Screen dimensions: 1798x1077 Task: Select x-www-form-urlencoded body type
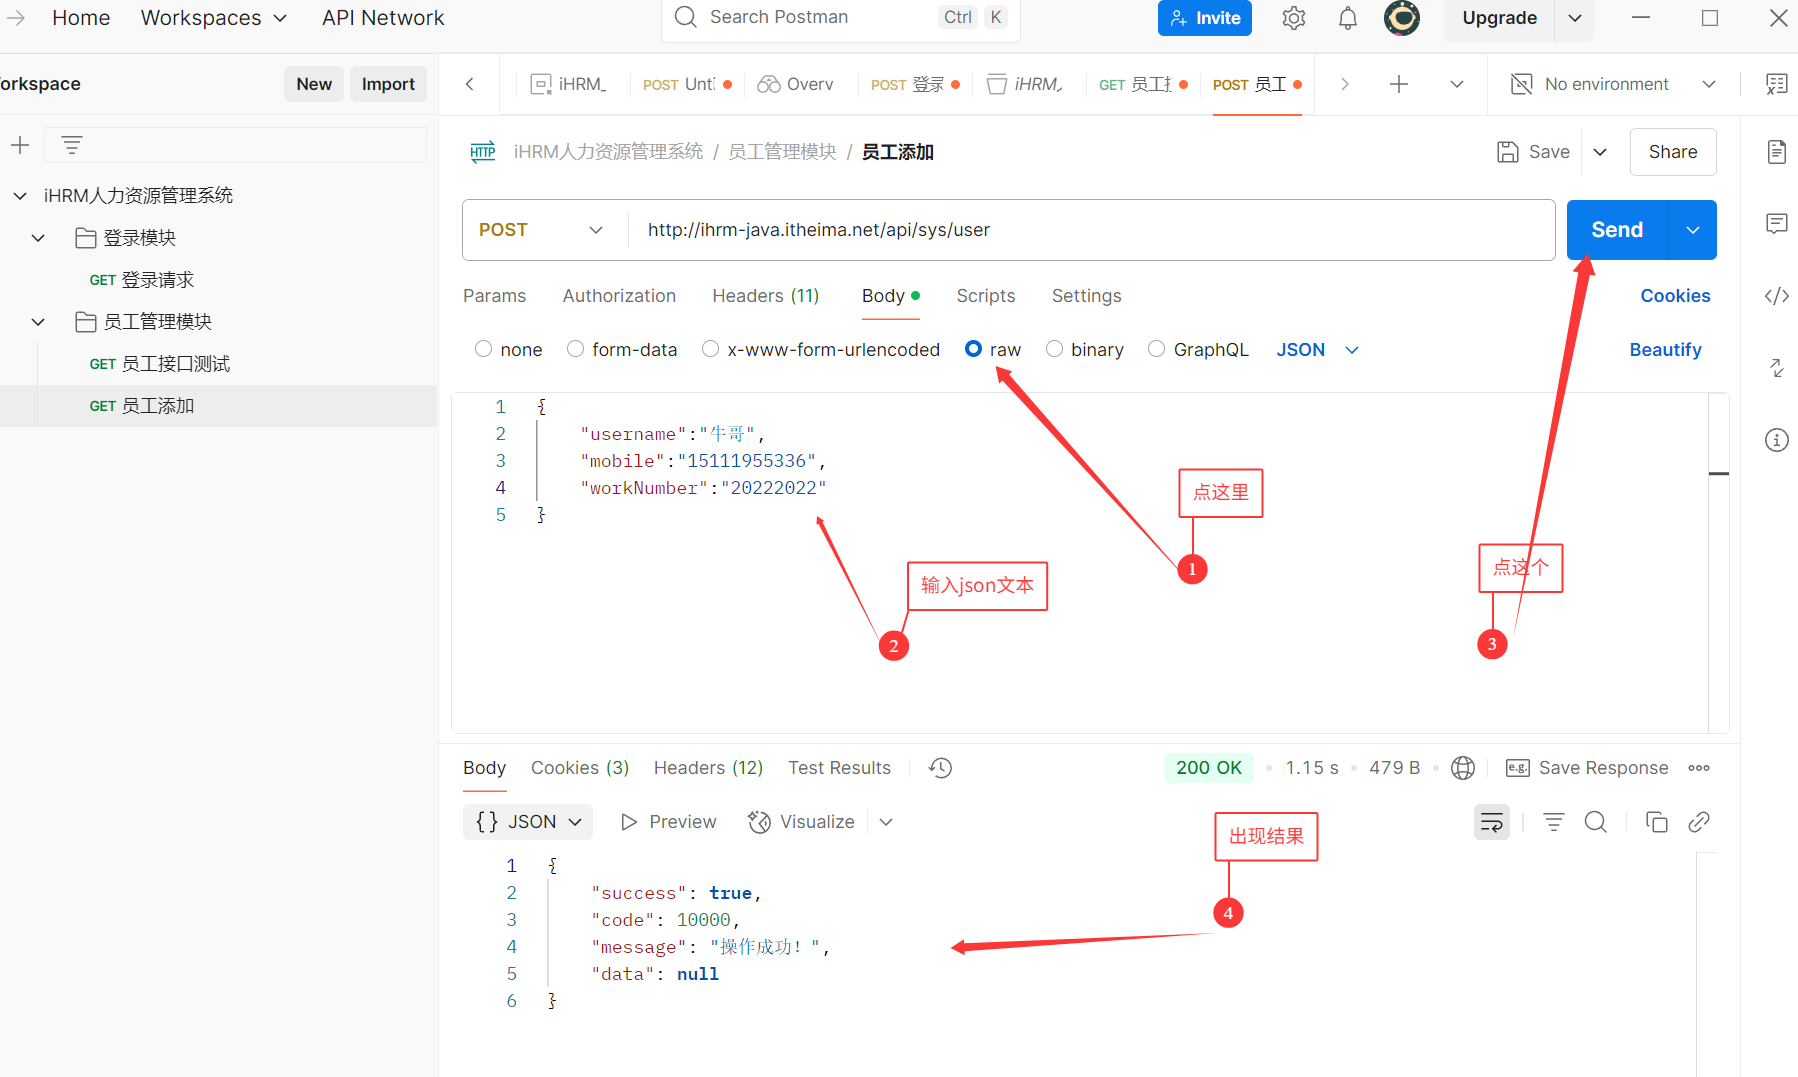click(710, 349)
